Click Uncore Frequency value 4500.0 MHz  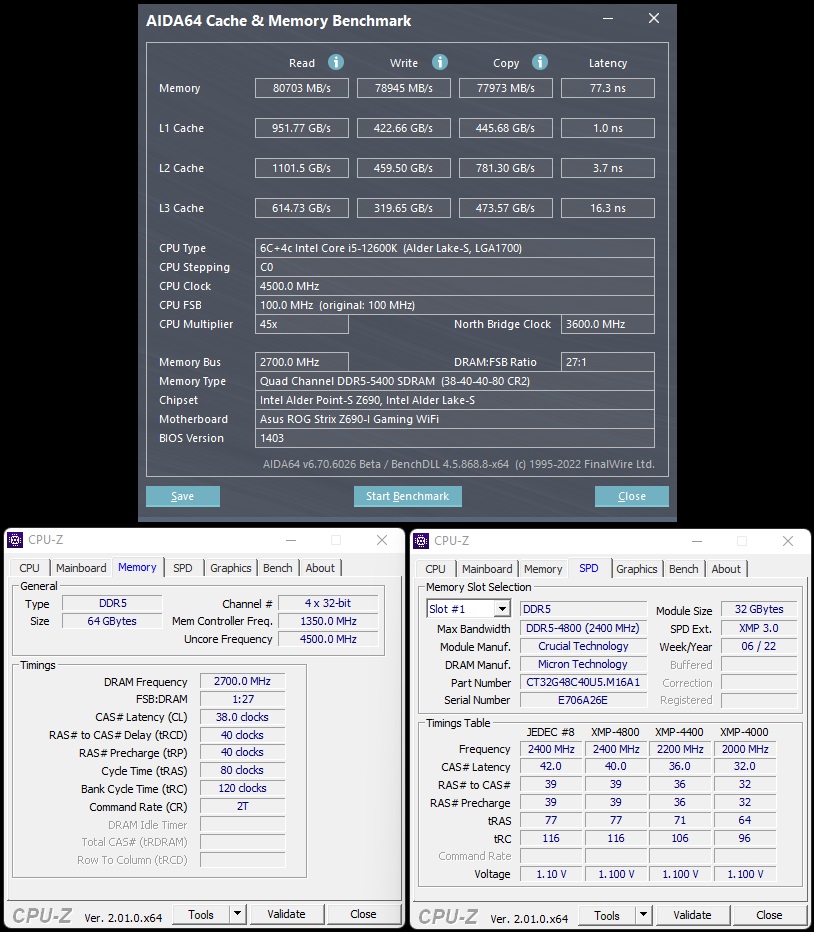pyautogui.click(x=328, y=639)
